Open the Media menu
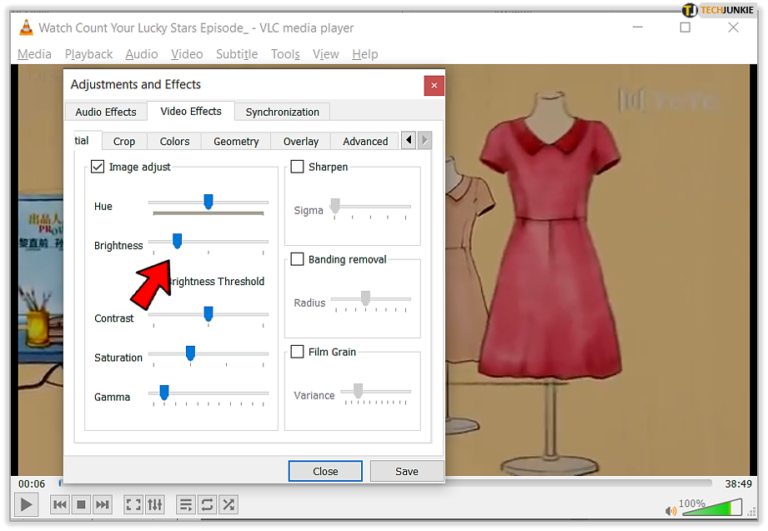 (34, 54)
